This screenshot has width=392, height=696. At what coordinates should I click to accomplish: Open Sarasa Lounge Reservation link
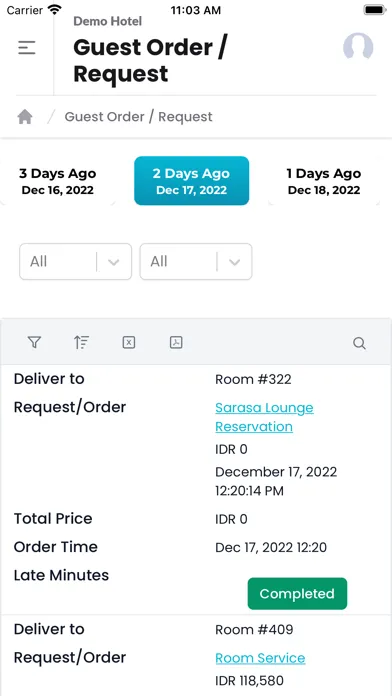(264, 417)
